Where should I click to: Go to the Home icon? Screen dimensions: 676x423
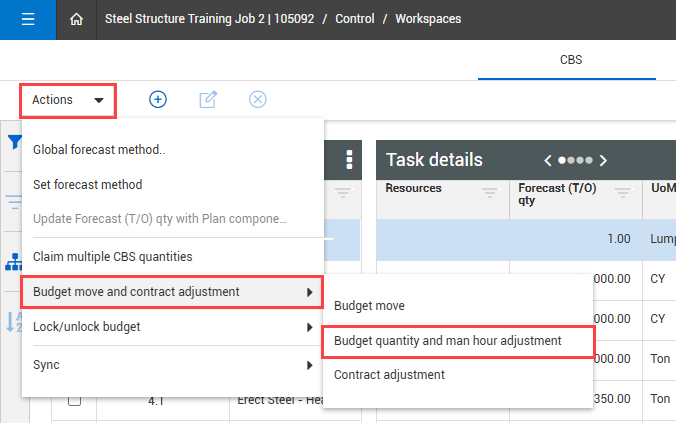77,19
